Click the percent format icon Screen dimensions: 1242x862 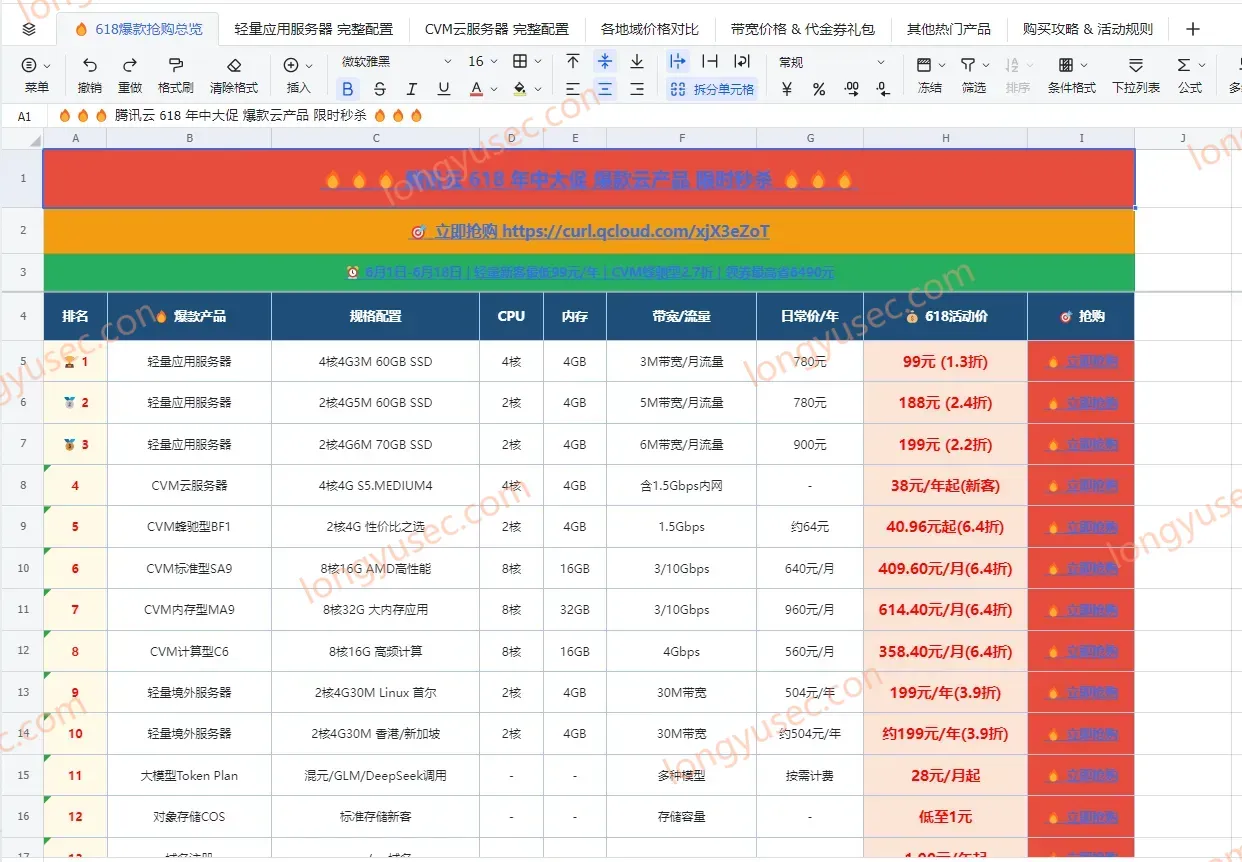(x=819, y=89)
